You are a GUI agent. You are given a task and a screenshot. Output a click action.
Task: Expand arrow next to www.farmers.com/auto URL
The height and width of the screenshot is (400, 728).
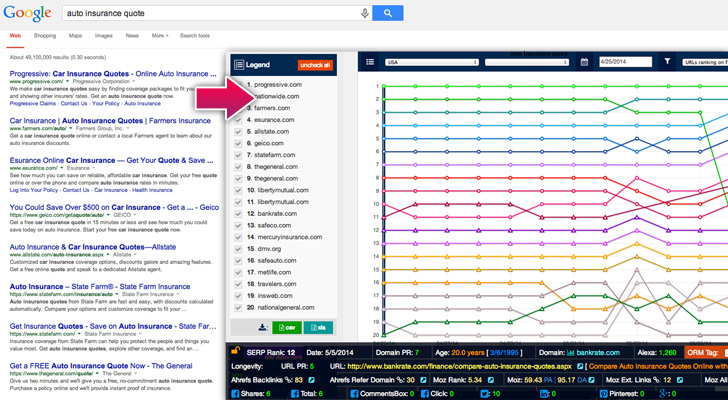70,128
